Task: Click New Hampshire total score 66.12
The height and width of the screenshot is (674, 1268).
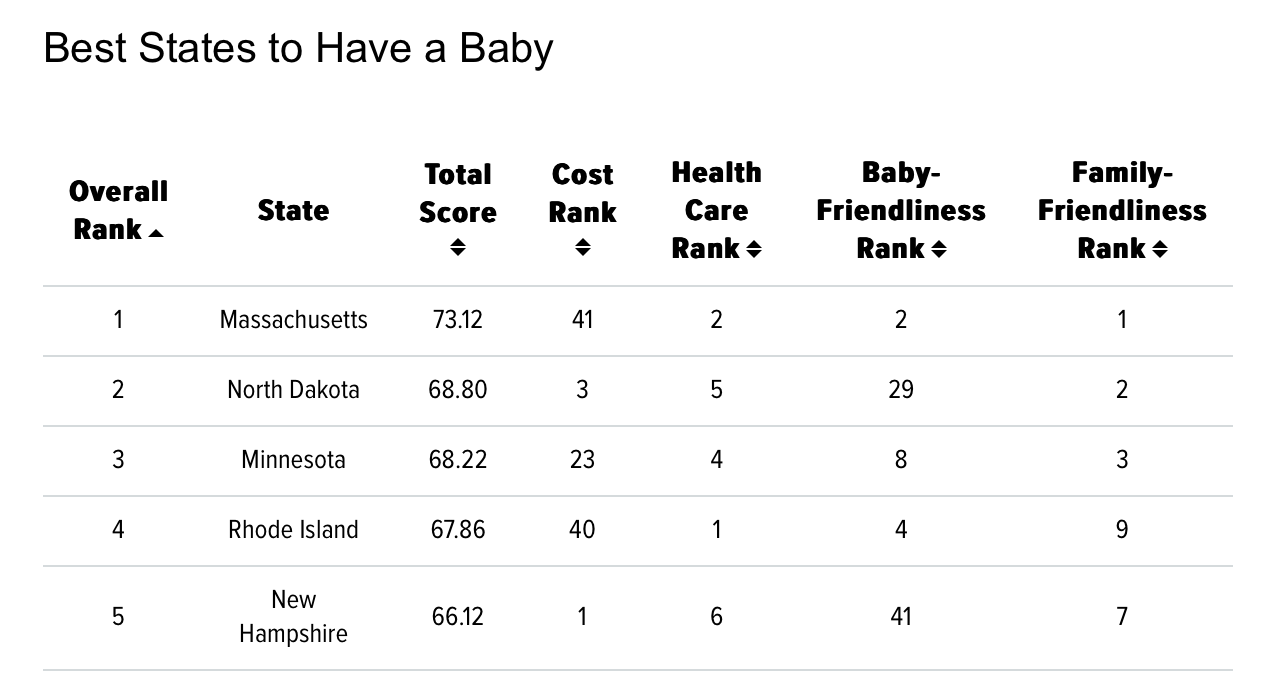Action: click(x=457, y=616)
